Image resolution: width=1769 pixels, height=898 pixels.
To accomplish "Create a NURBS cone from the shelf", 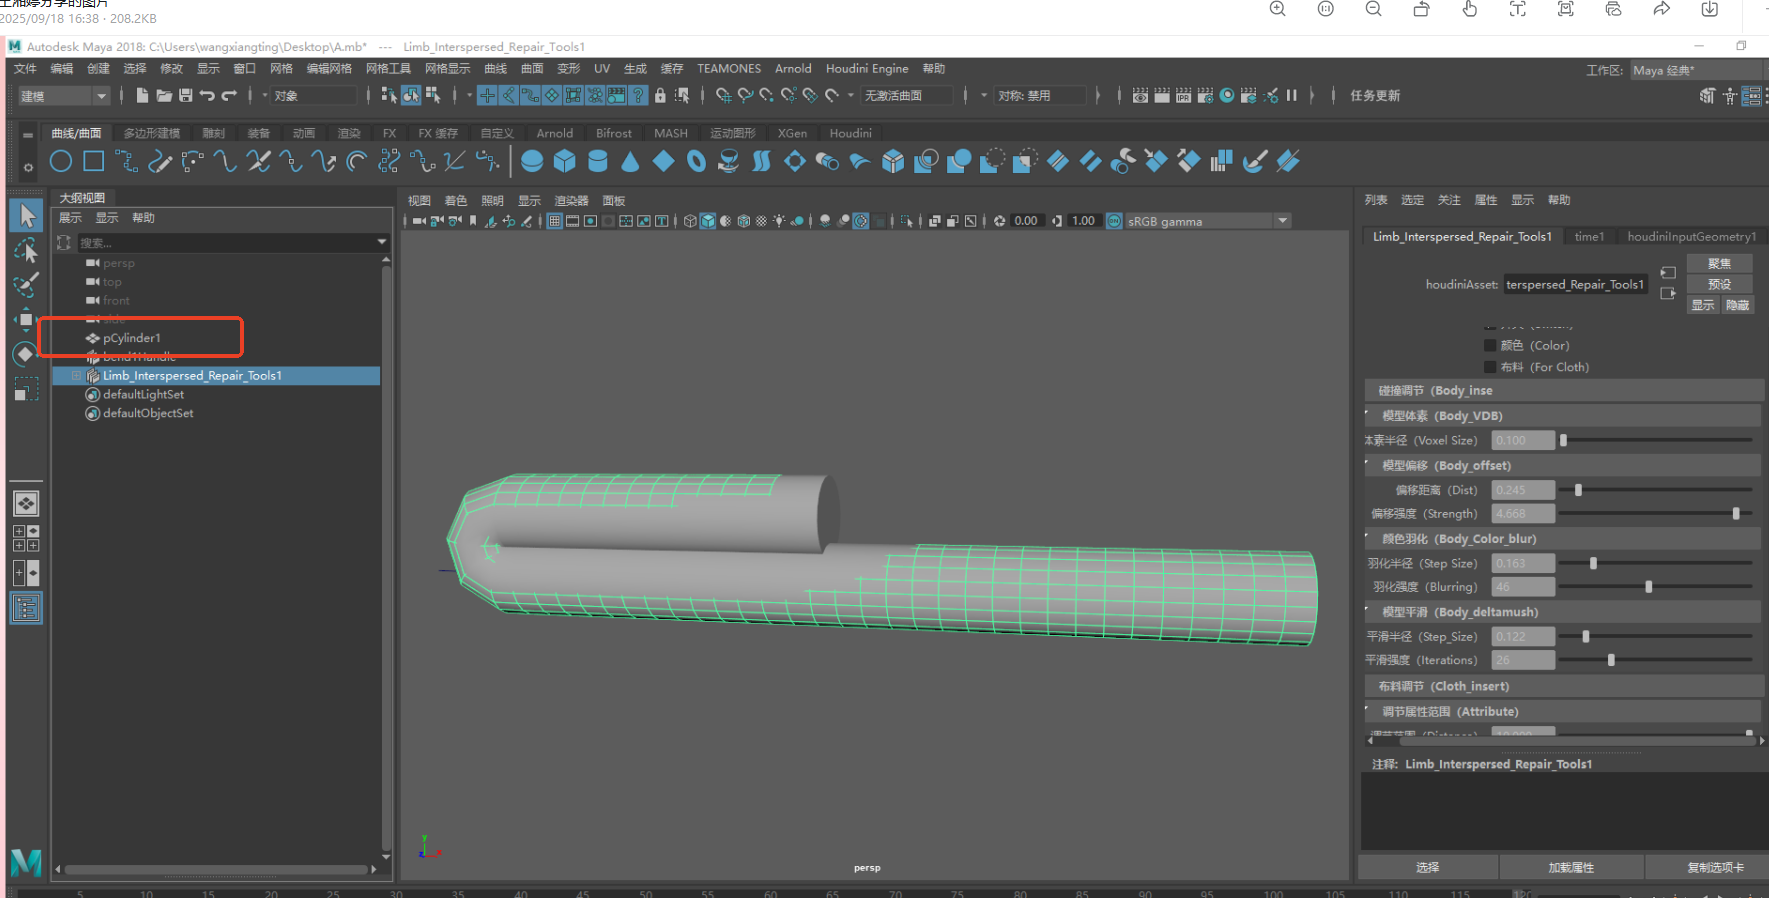I will [630, 161].
